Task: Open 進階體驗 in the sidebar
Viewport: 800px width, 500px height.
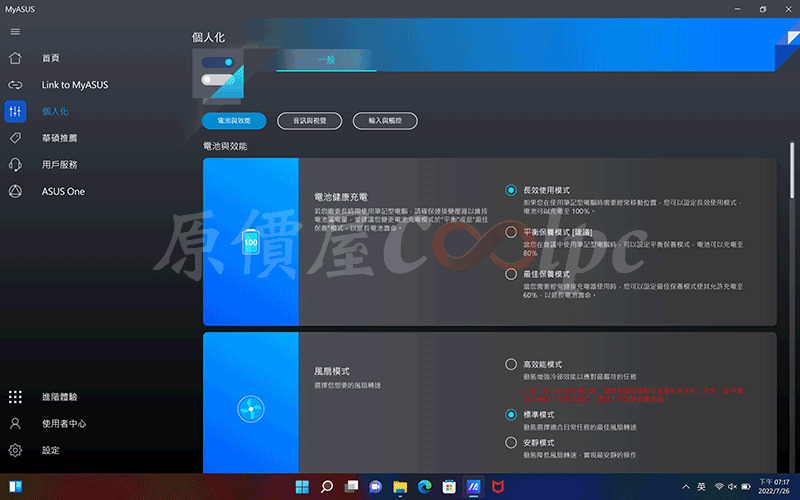Action: tap(60, 396)
